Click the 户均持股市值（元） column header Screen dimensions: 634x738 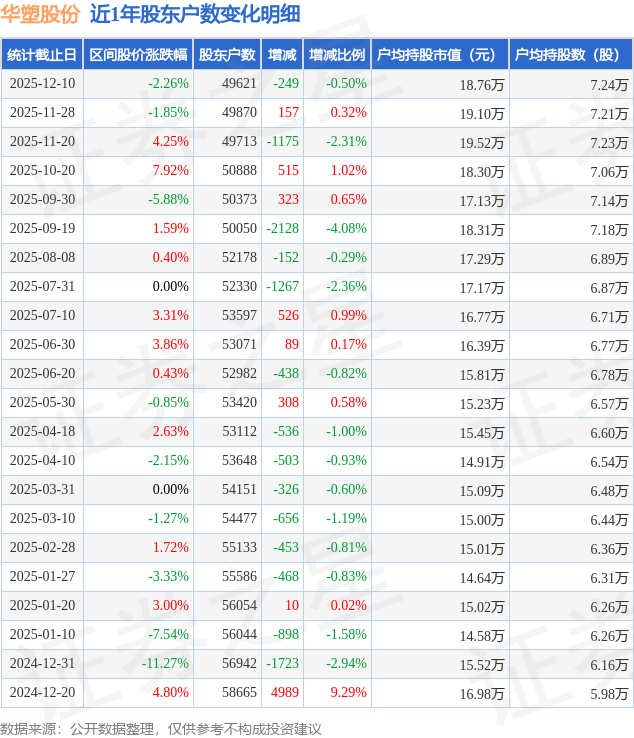point(439,55)
